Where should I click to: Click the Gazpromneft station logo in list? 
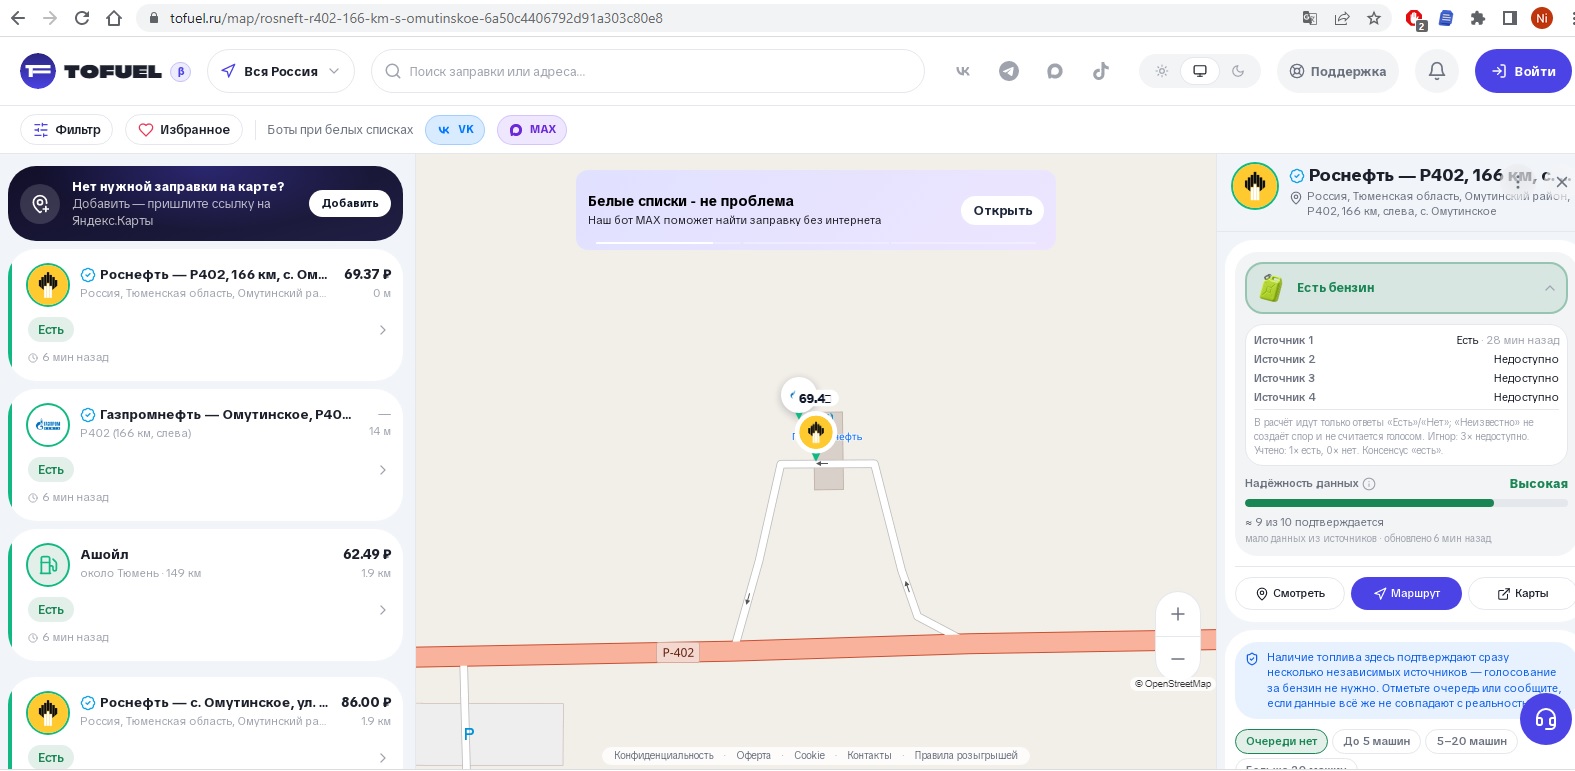(x=48, y=425)
